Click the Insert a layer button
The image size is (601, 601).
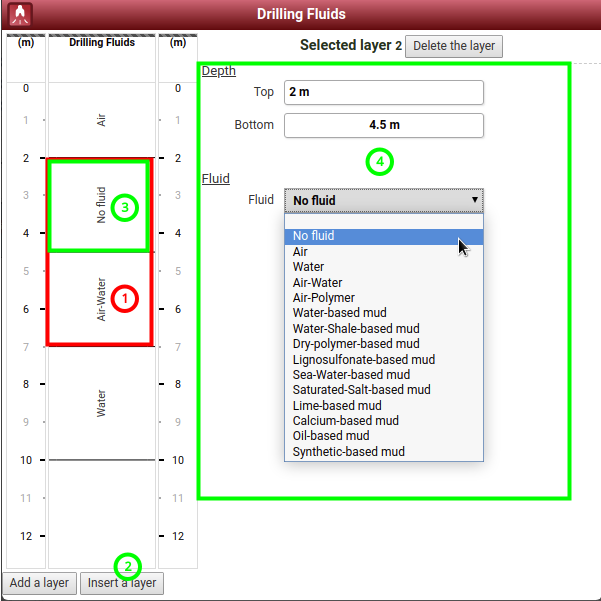[x=121, y=583]
